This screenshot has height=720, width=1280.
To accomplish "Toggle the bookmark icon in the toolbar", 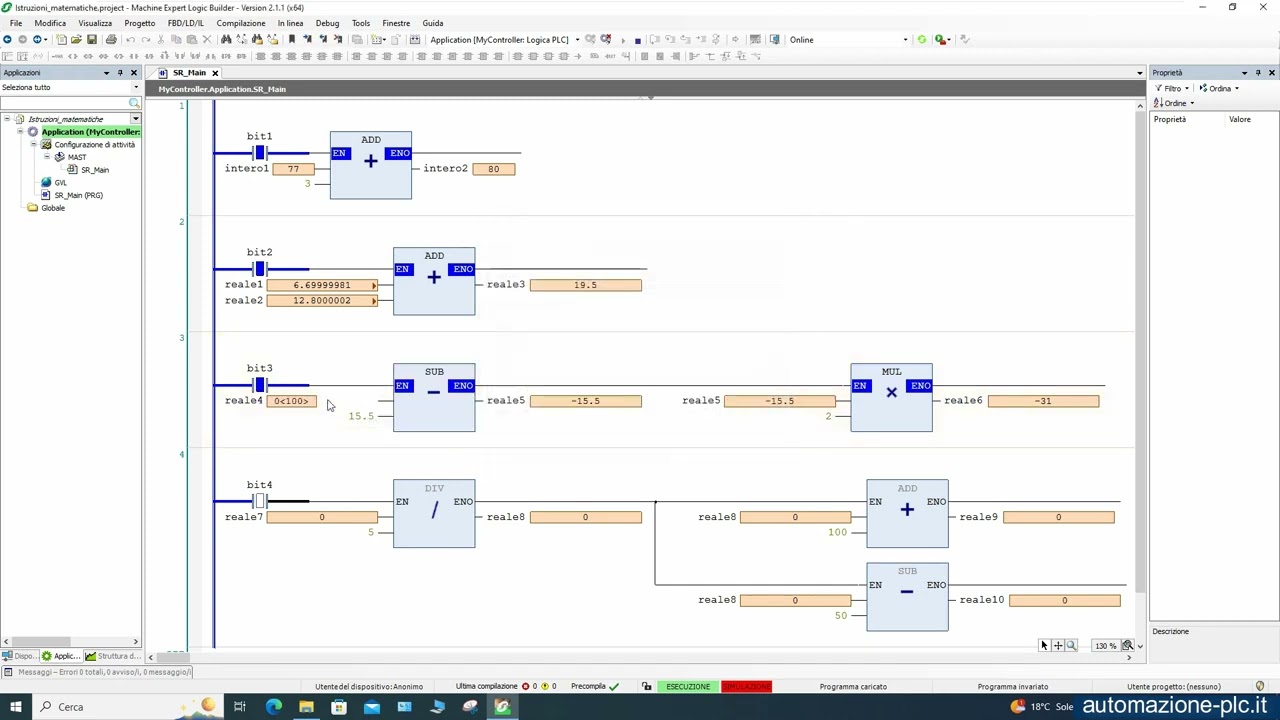I will click(292, 40).
